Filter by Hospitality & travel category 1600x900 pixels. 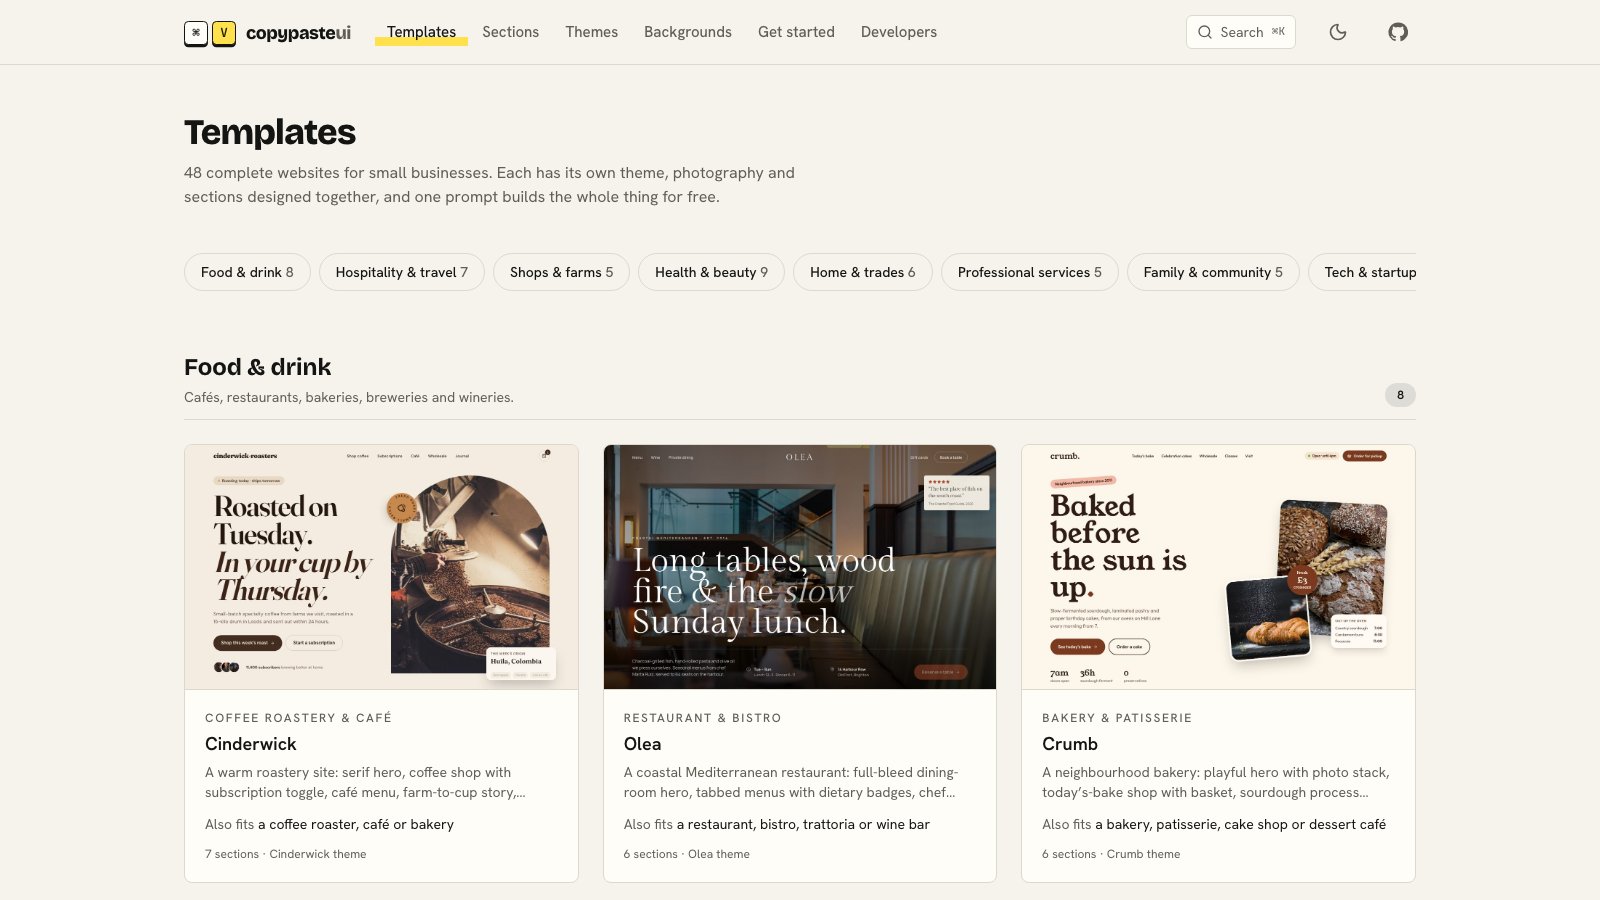[x=401, y=272]
